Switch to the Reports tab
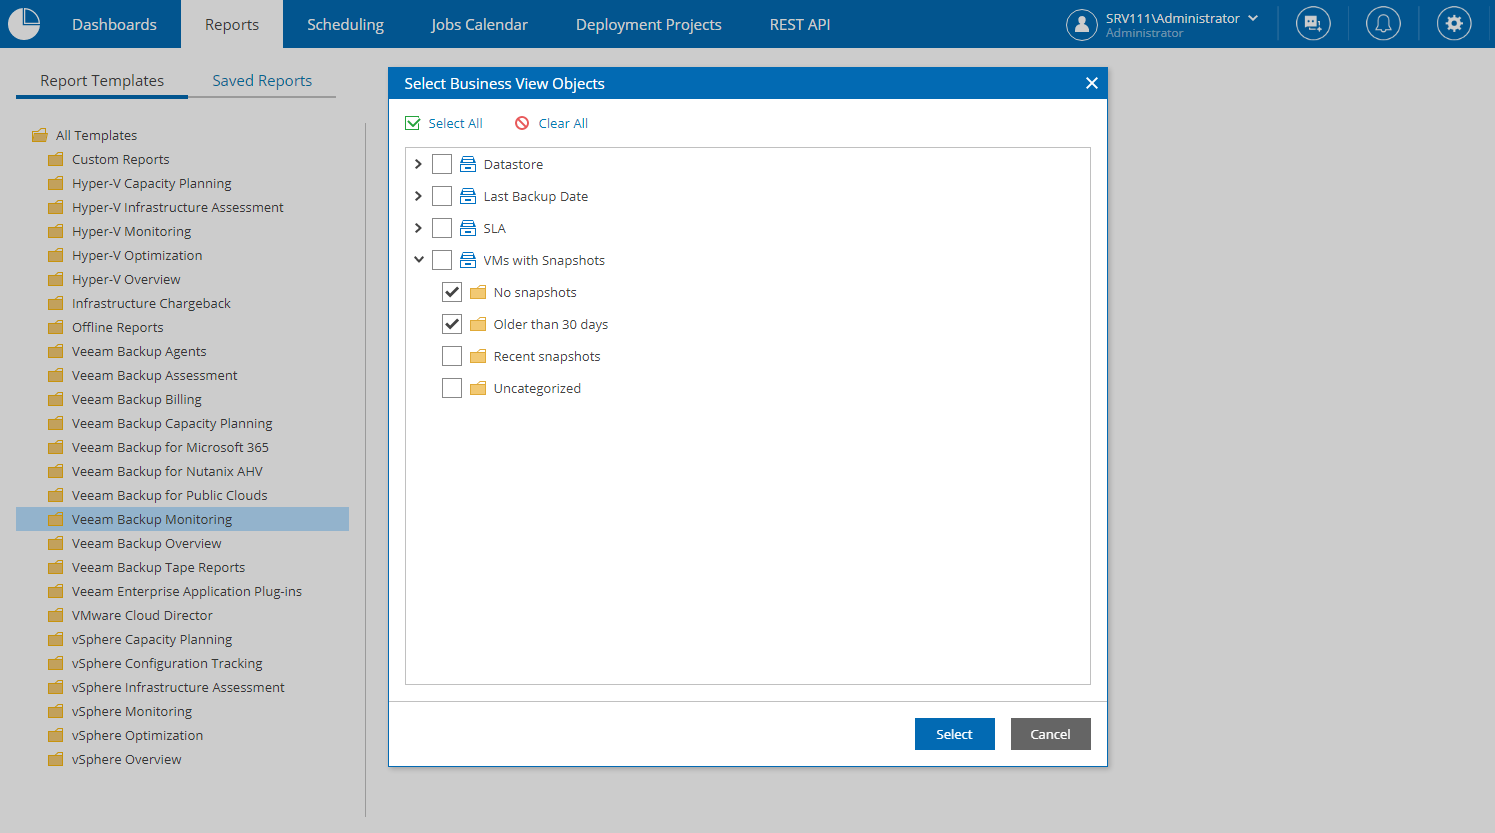This screenshot has width=1495, height=833. (232, 24)
